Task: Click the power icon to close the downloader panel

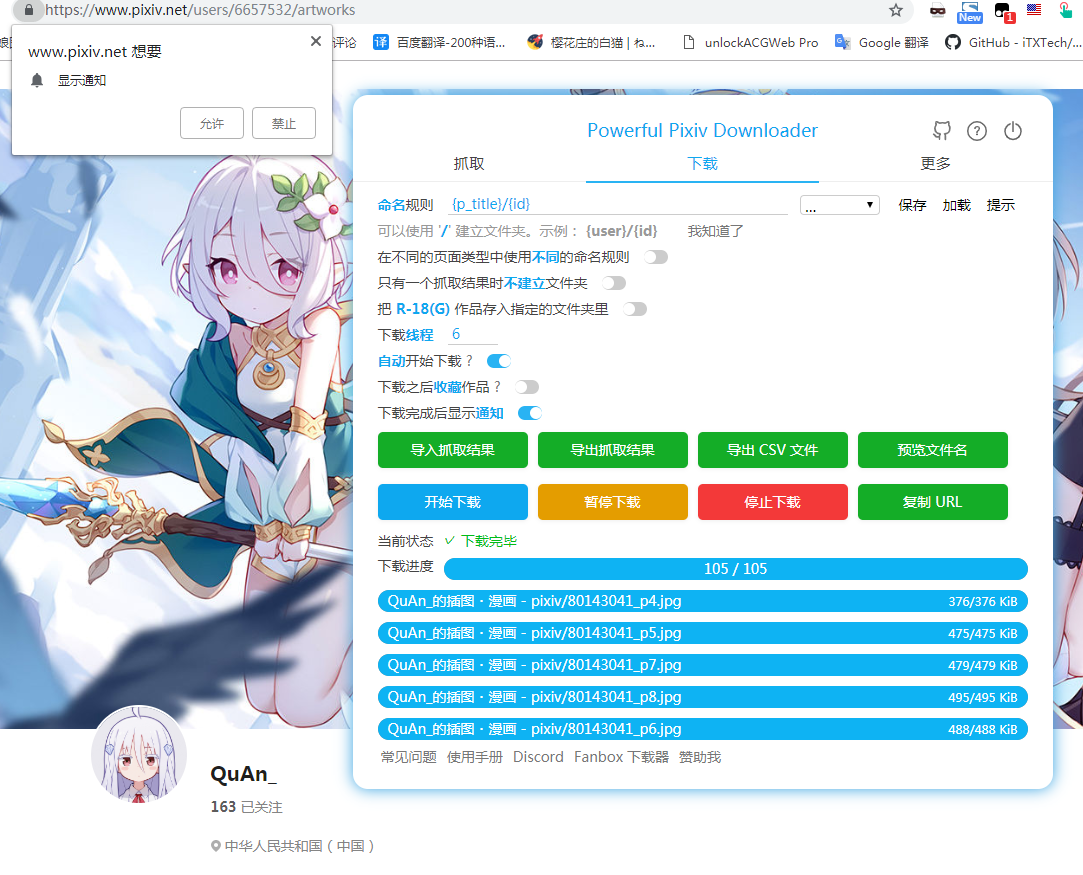Action: tap(1013, 131)
